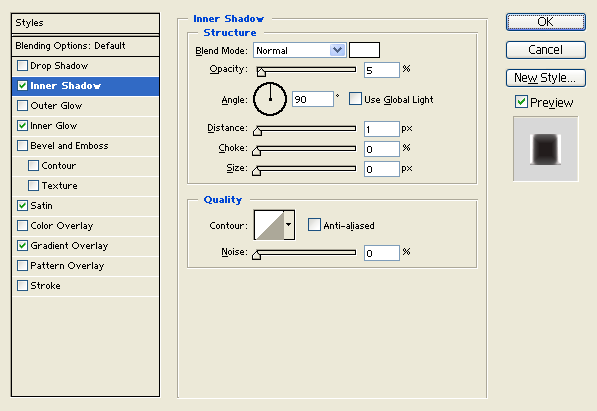Uncheck the Inner Glow checkbox
The image size is (597, 411).
(22, 126)
